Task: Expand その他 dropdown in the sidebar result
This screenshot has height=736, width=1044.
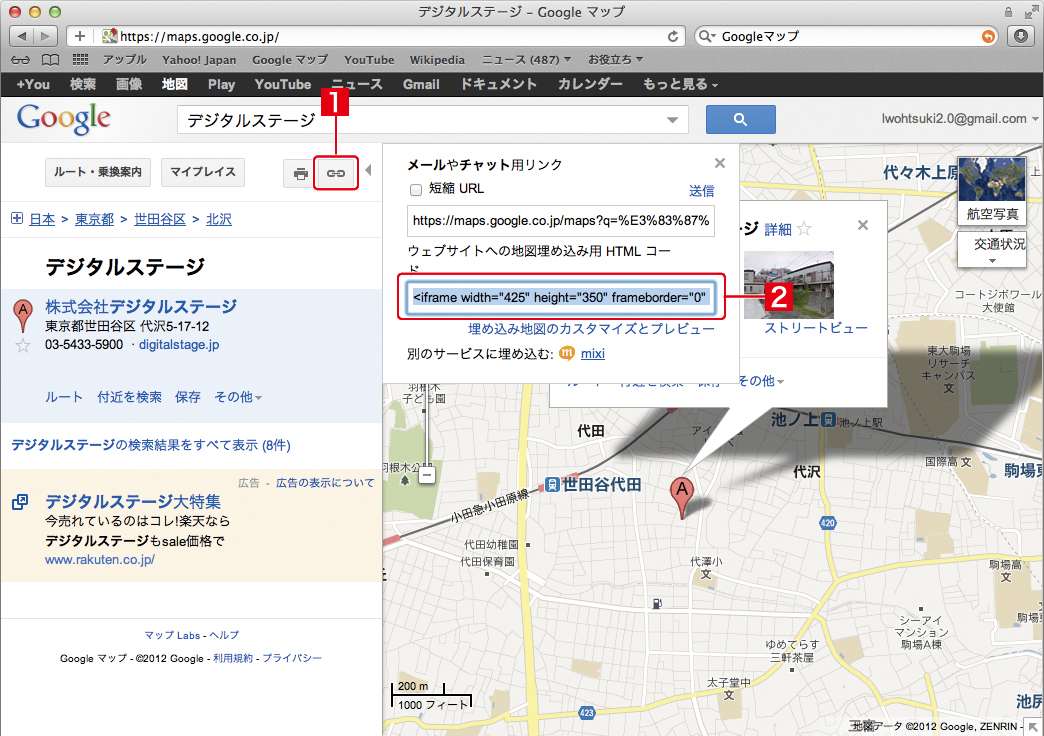Action: tap(238, 397)
